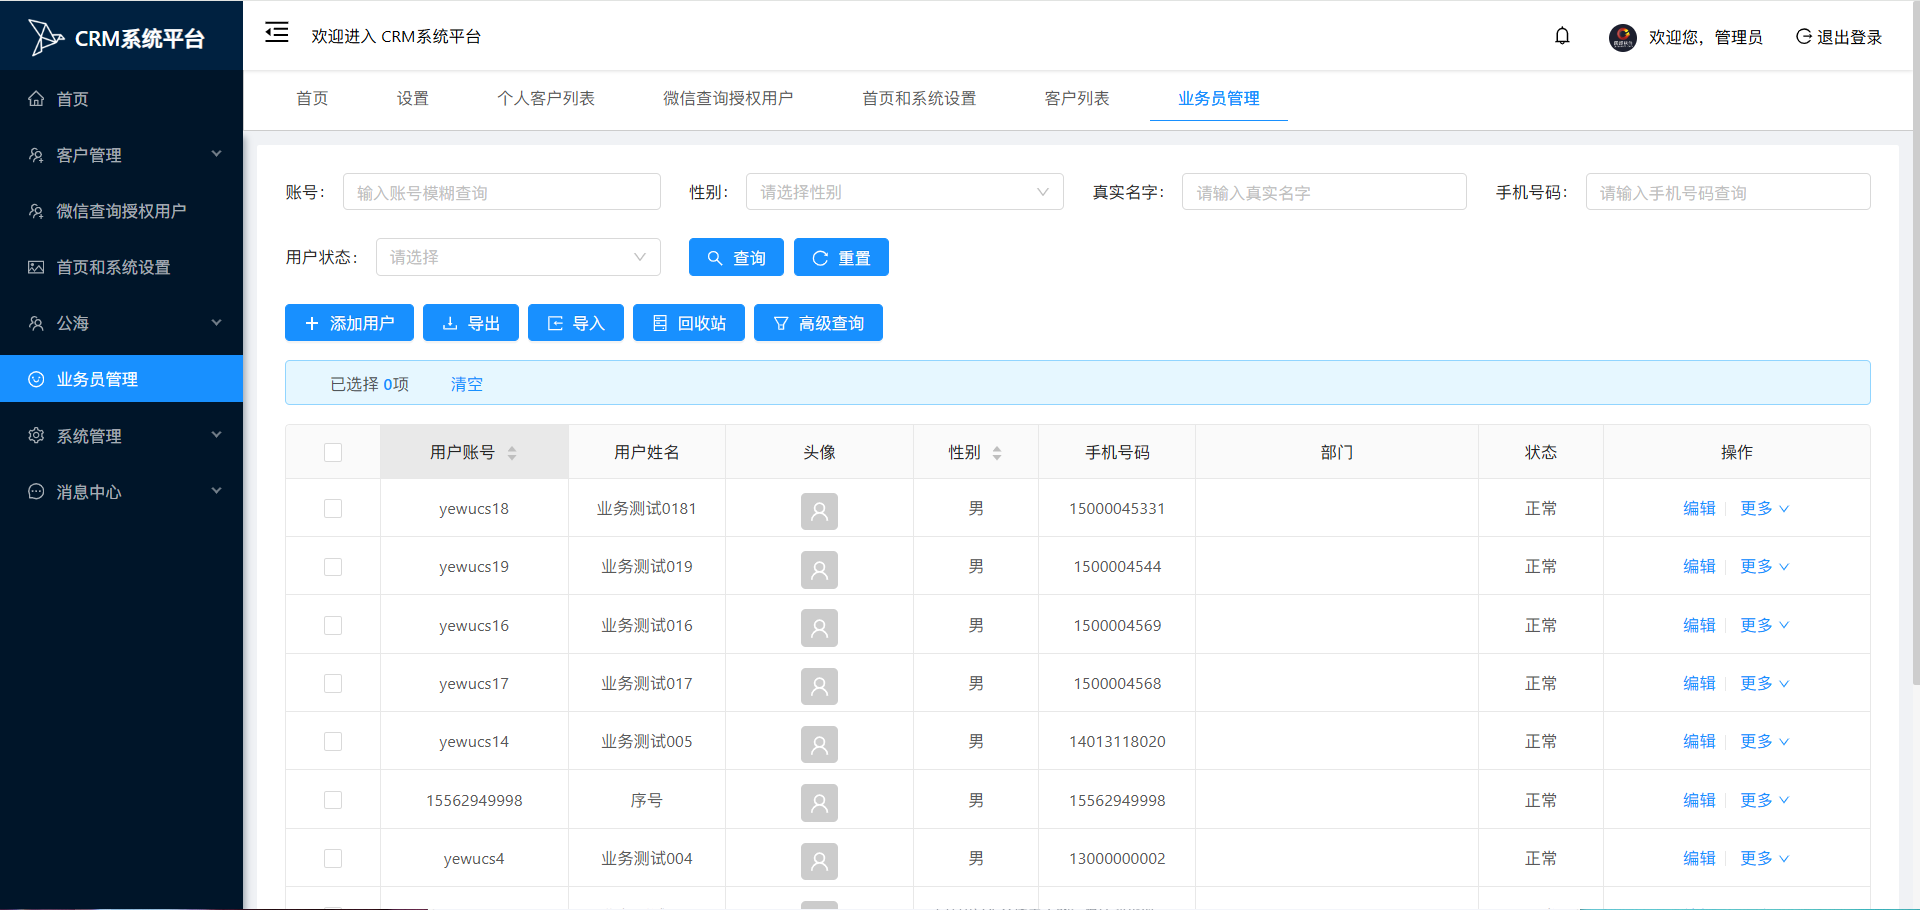Click the sidebar icon for 客户管理
This screenshot has height=910, width=1920.
[x=36, y=155]
